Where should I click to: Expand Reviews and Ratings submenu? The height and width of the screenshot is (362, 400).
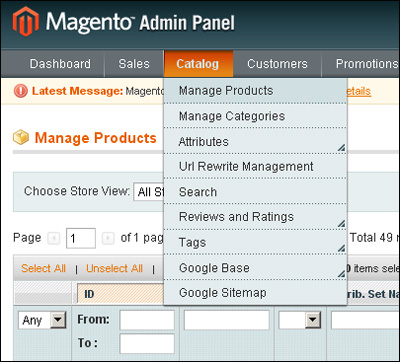255,217
